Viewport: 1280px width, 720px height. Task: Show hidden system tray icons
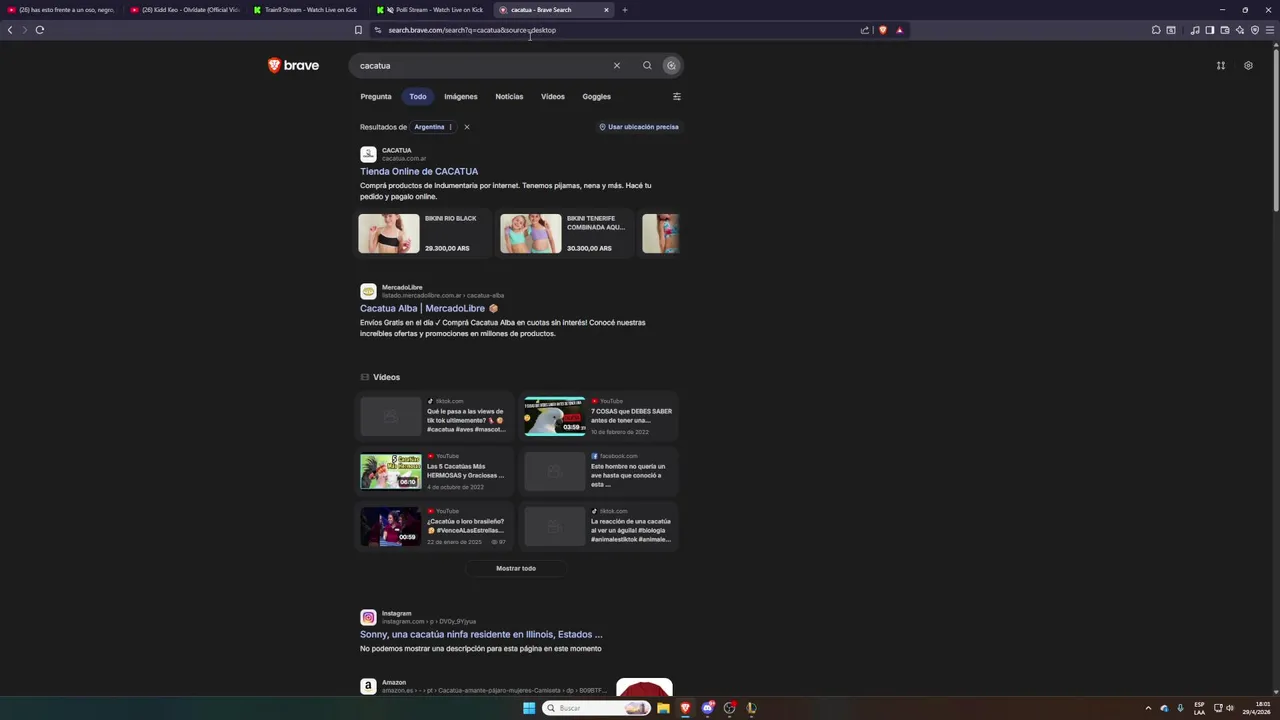coord(1148,708)
